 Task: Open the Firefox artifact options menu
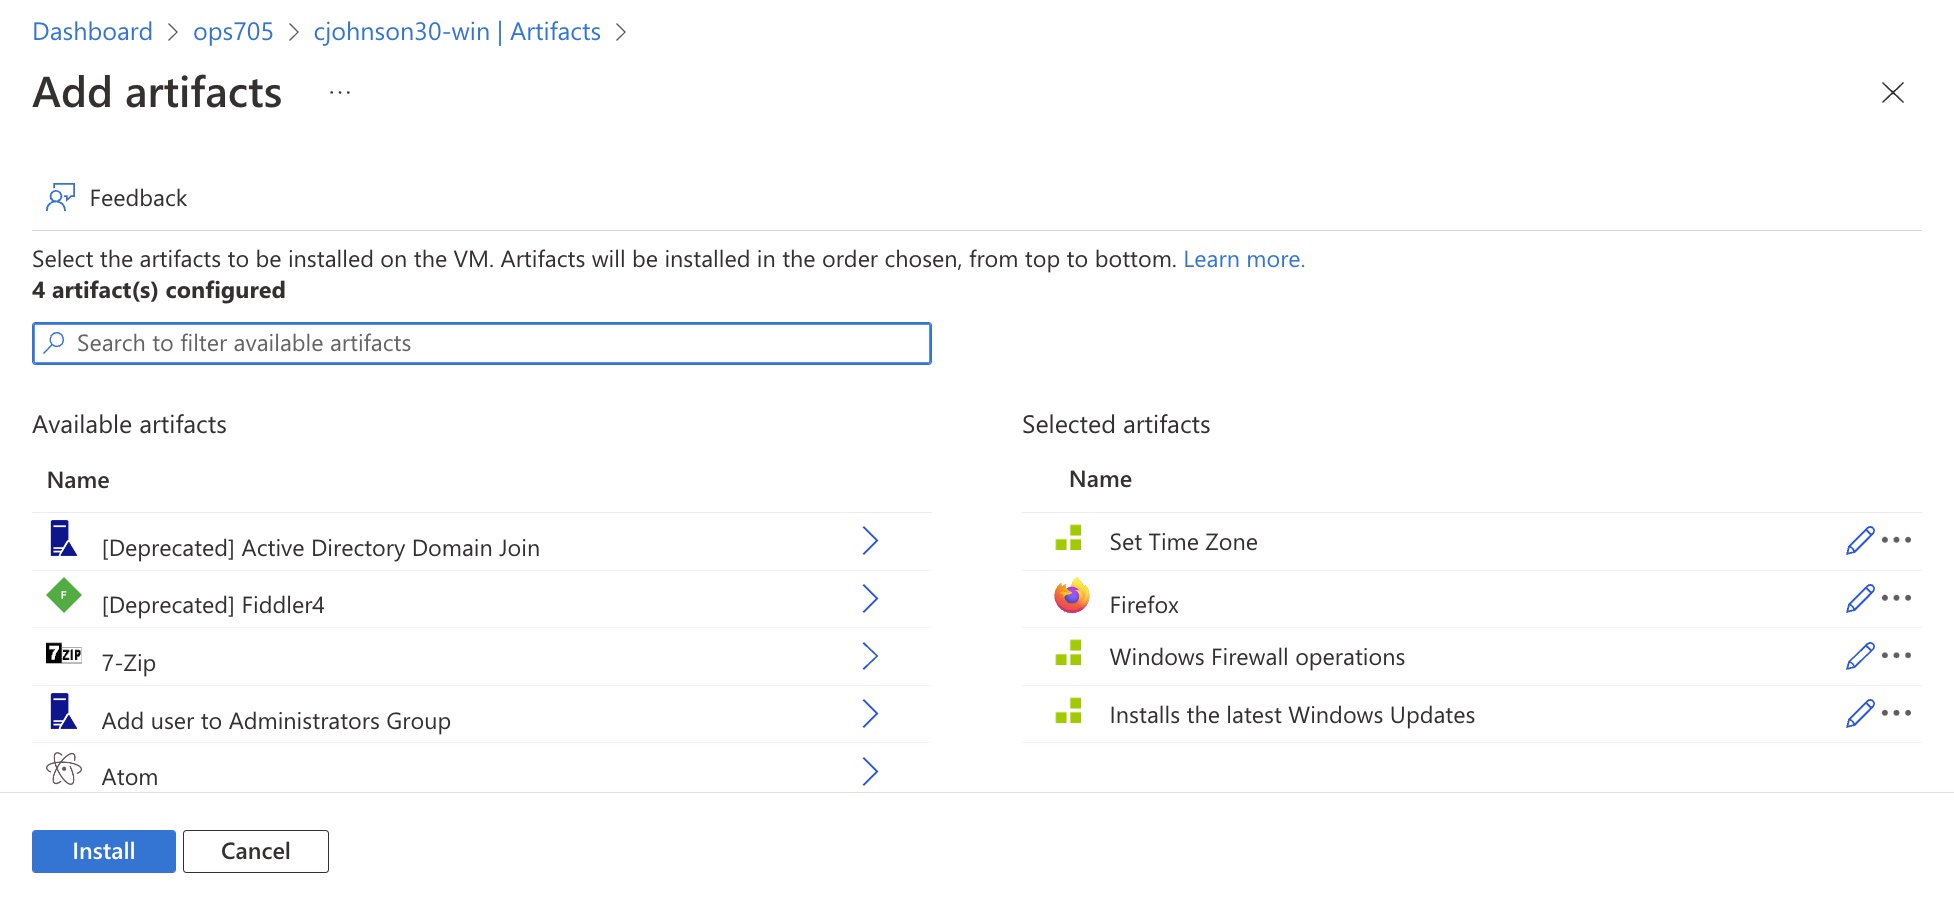1895,597
